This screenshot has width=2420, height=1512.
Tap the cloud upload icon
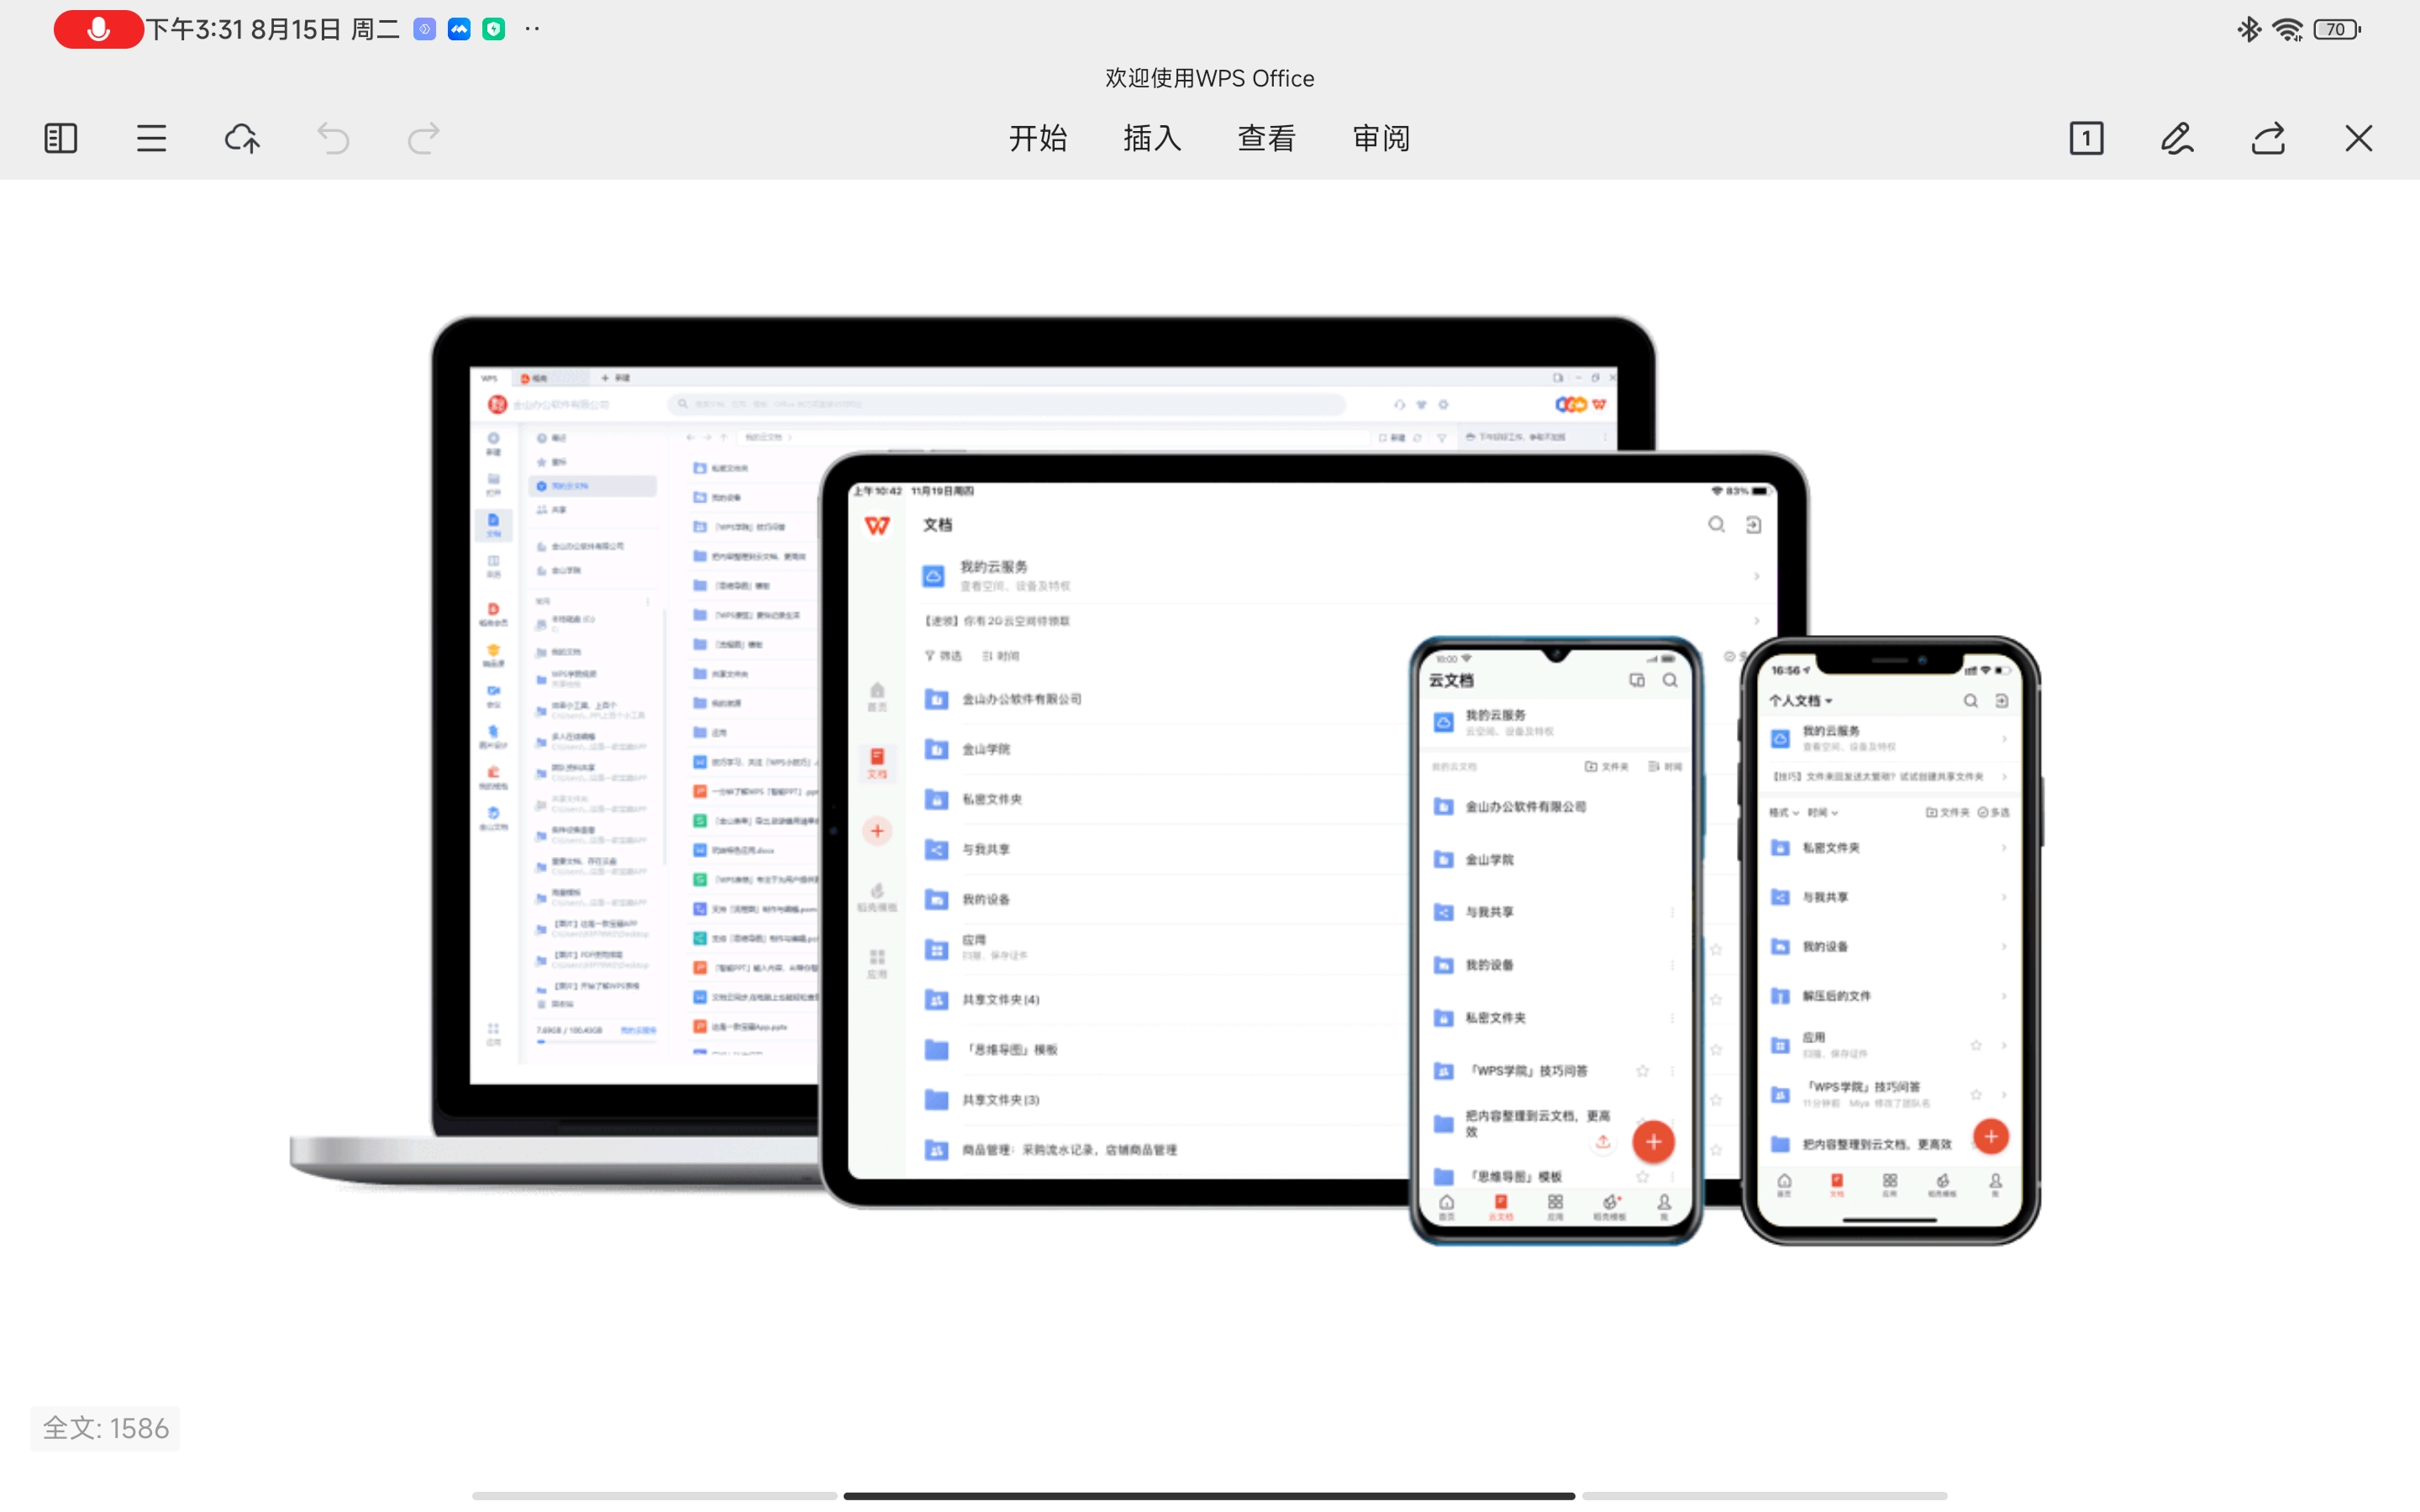click(242, 138)
